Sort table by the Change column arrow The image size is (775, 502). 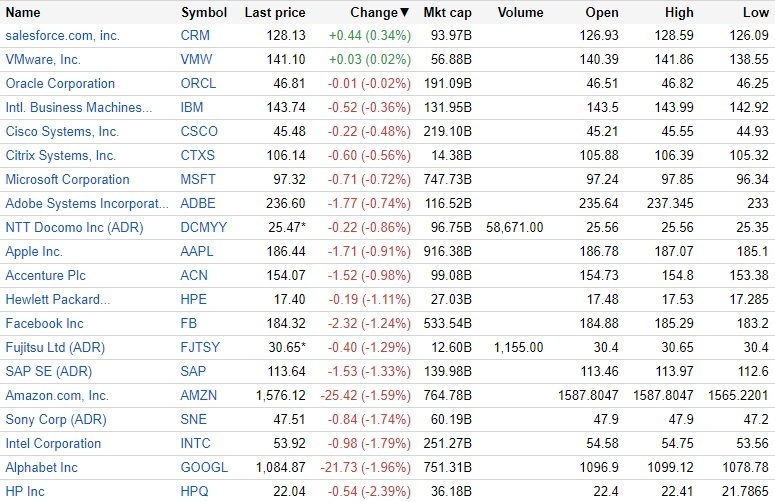point(405,13)
